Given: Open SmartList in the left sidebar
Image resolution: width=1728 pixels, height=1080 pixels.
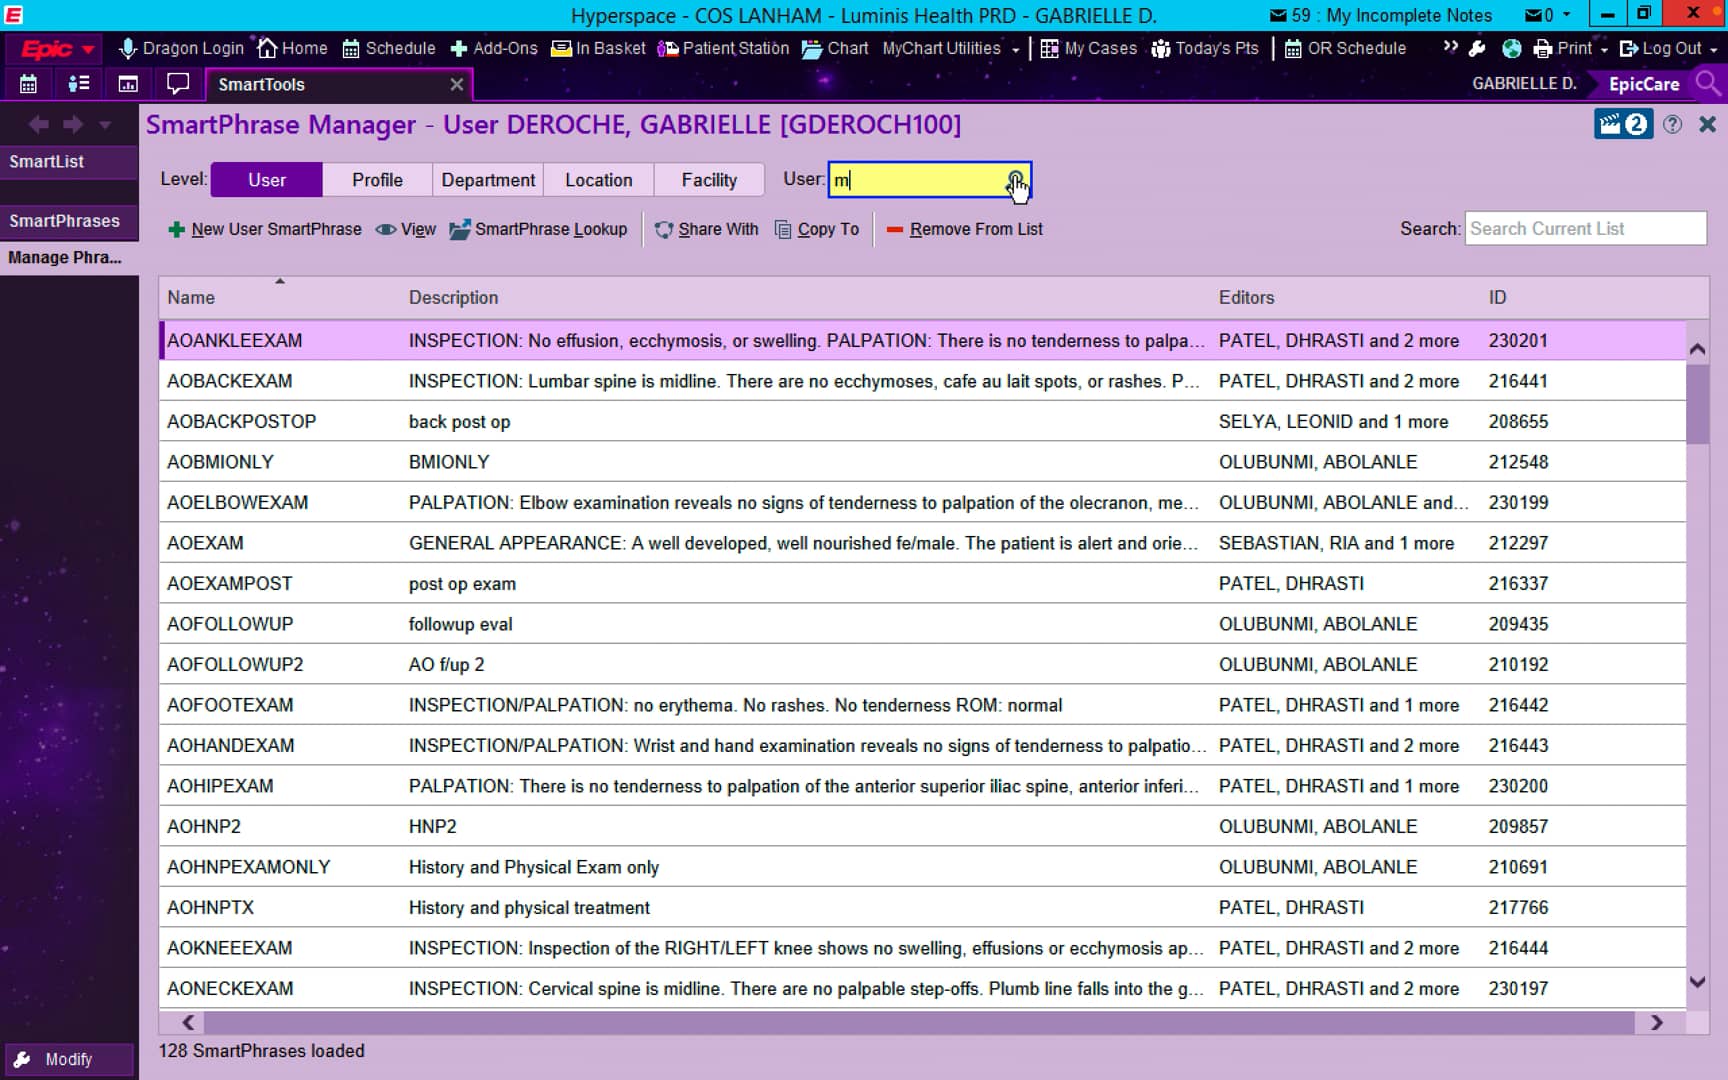Looking at the screenshot, I should (x=69, y=162).
